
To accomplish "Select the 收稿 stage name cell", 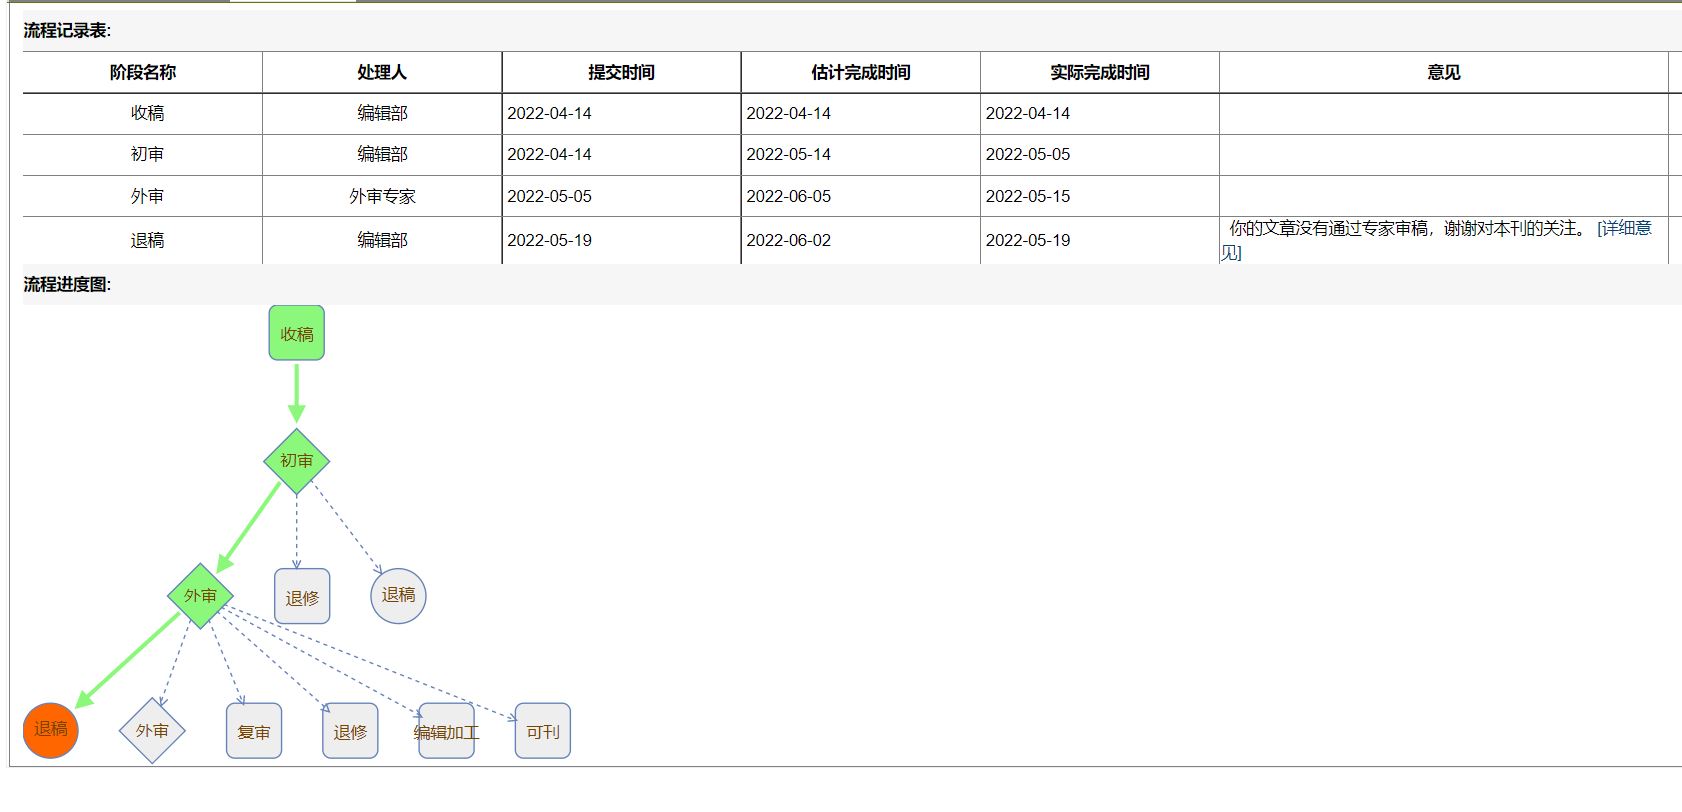I will coord(143,113).
